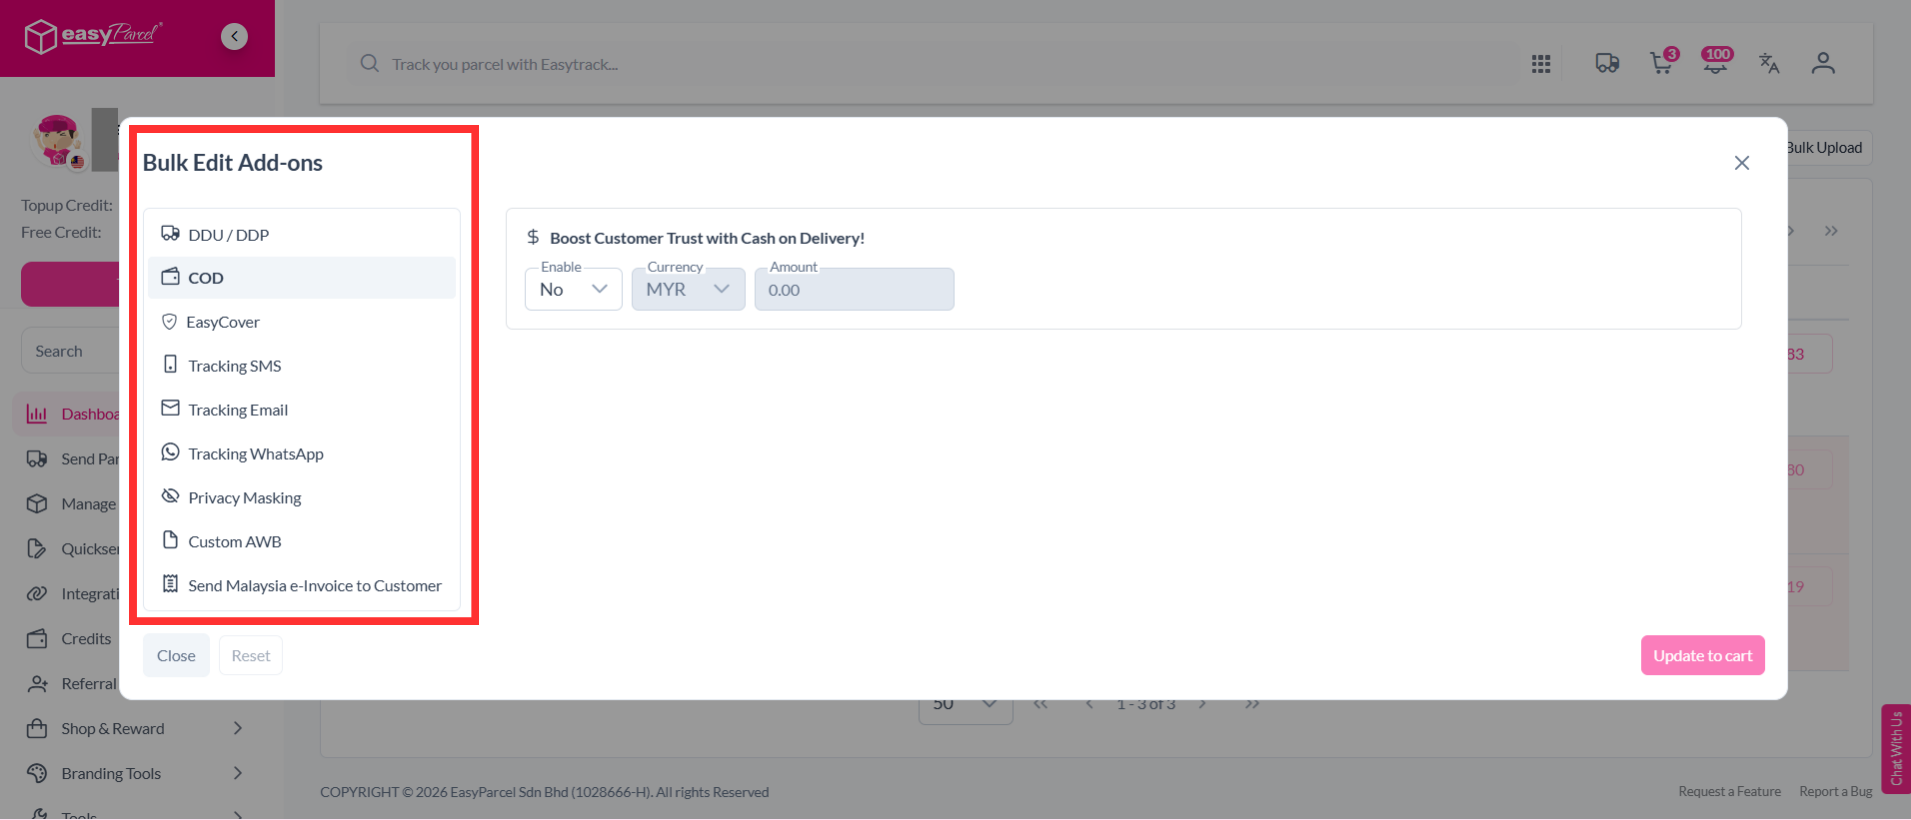Expand the Shop & Reward submenu arrow
Viewport: 1911px width, 820px height.
point(238,729)
